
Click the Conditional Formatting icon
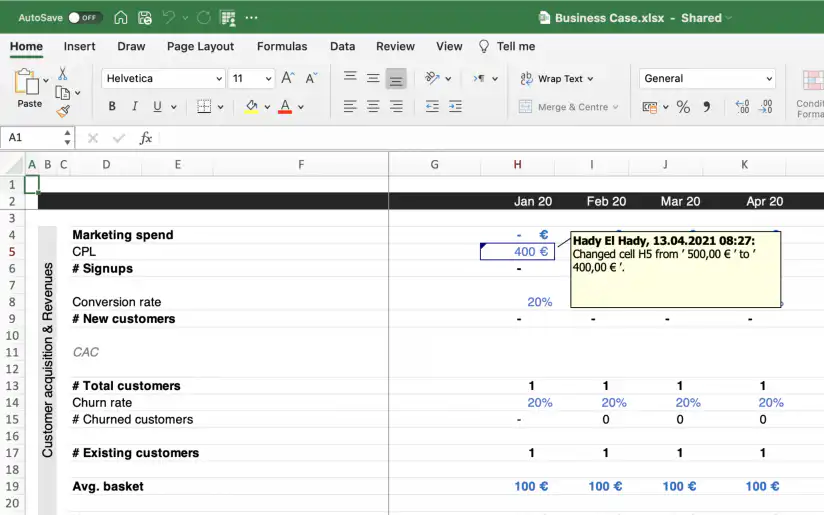click(812, 81)
